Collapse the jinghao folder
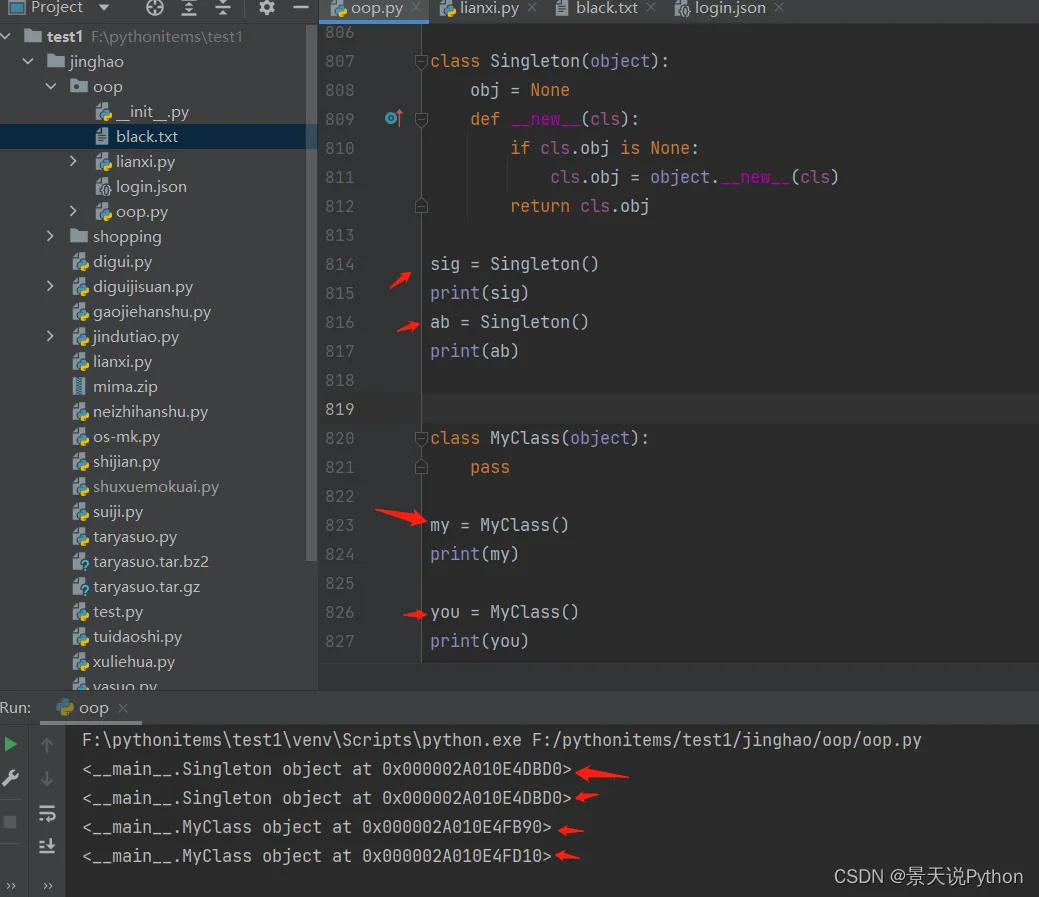 pyautogui.click(x=28, y=62)
